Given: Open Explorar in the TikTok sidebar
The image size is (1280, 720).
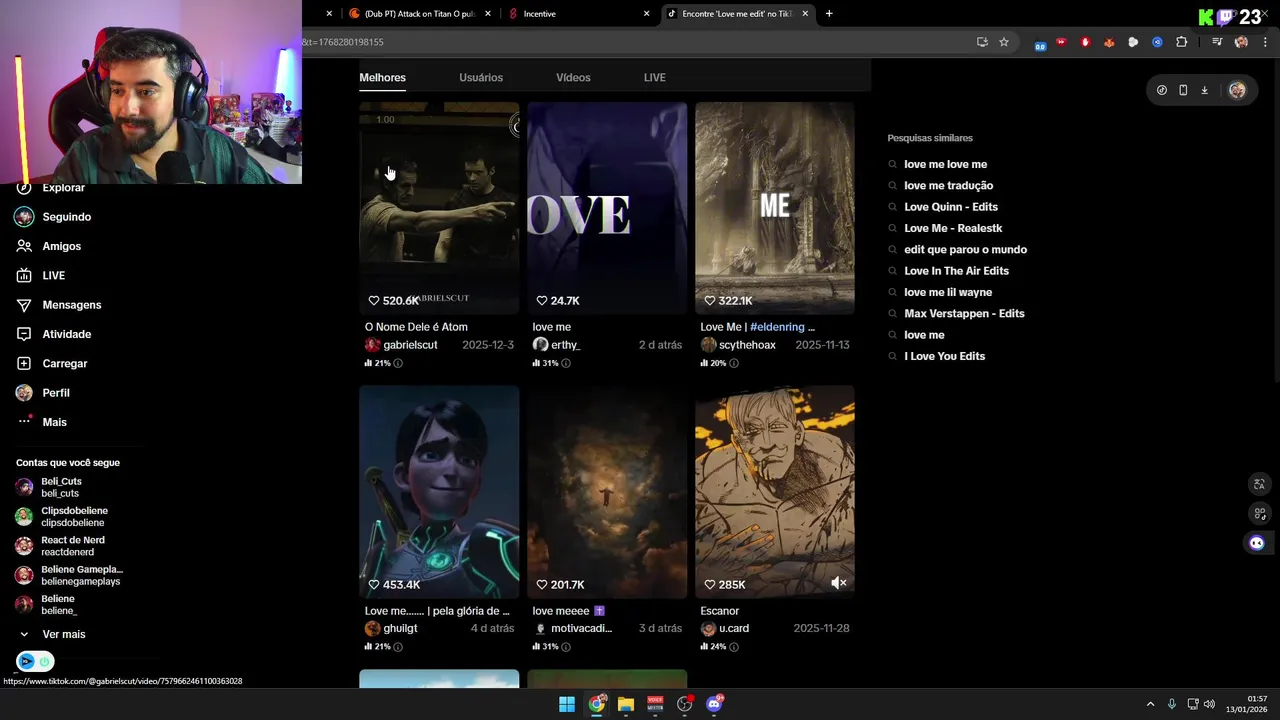Looking at the screenshot, I should click(63, 188).
